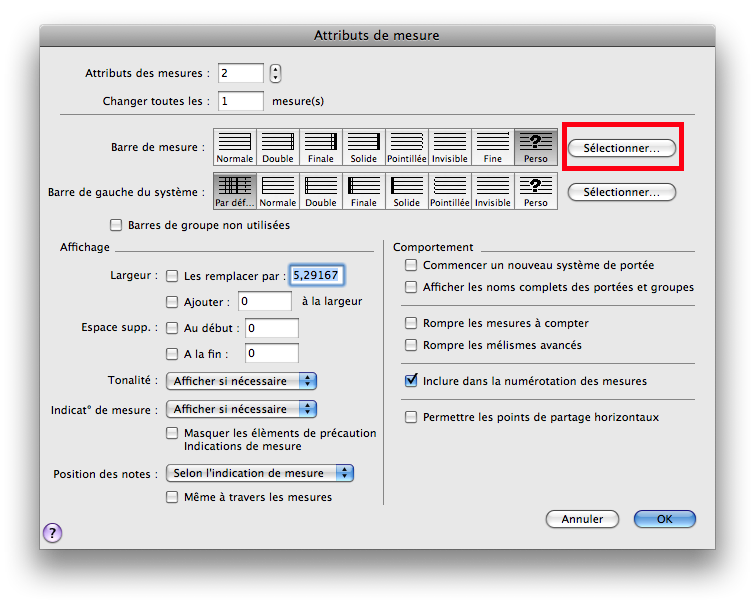Choose the Fine barline style icon
755x604 pixels.
click(x=493, y=147)
